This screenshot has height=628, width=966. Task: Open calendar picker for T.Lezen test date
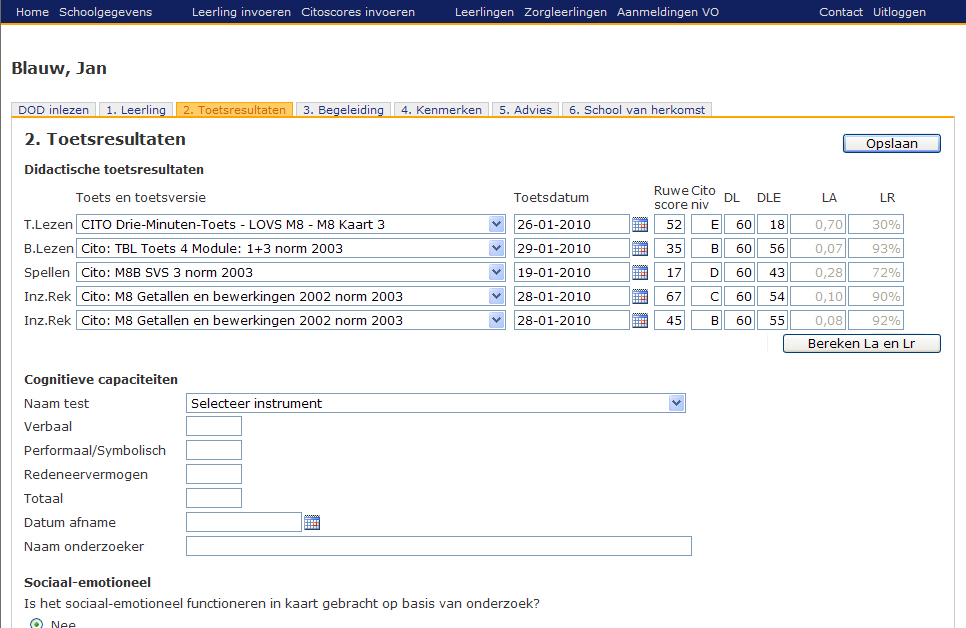click(x=640, y=224)
